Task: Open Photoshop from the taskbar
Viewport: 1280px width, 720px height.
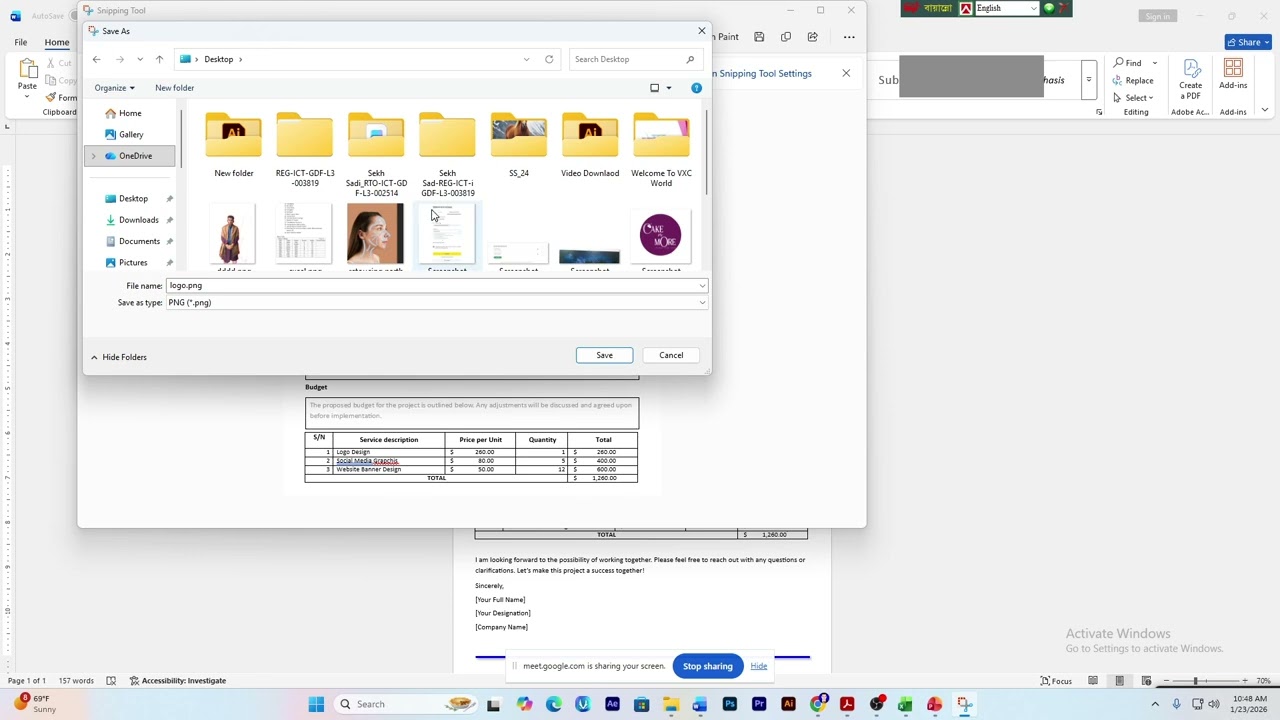Action: [x=730, y=704]
